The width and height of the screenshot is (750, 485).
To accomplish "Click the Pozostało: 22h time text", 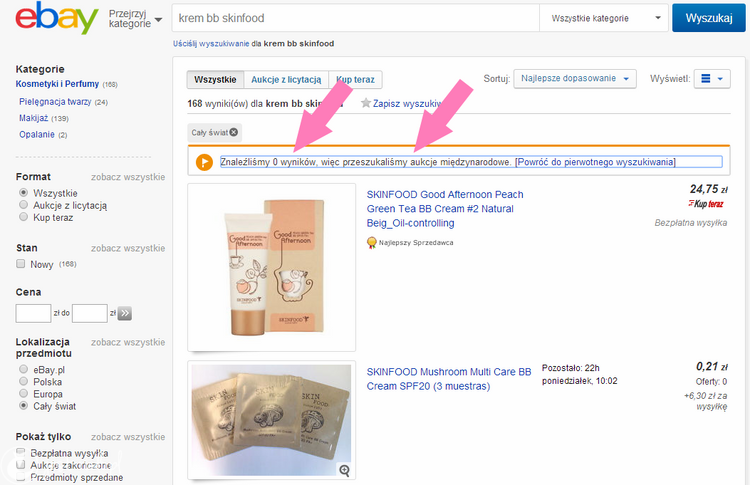I will [570, 368].
